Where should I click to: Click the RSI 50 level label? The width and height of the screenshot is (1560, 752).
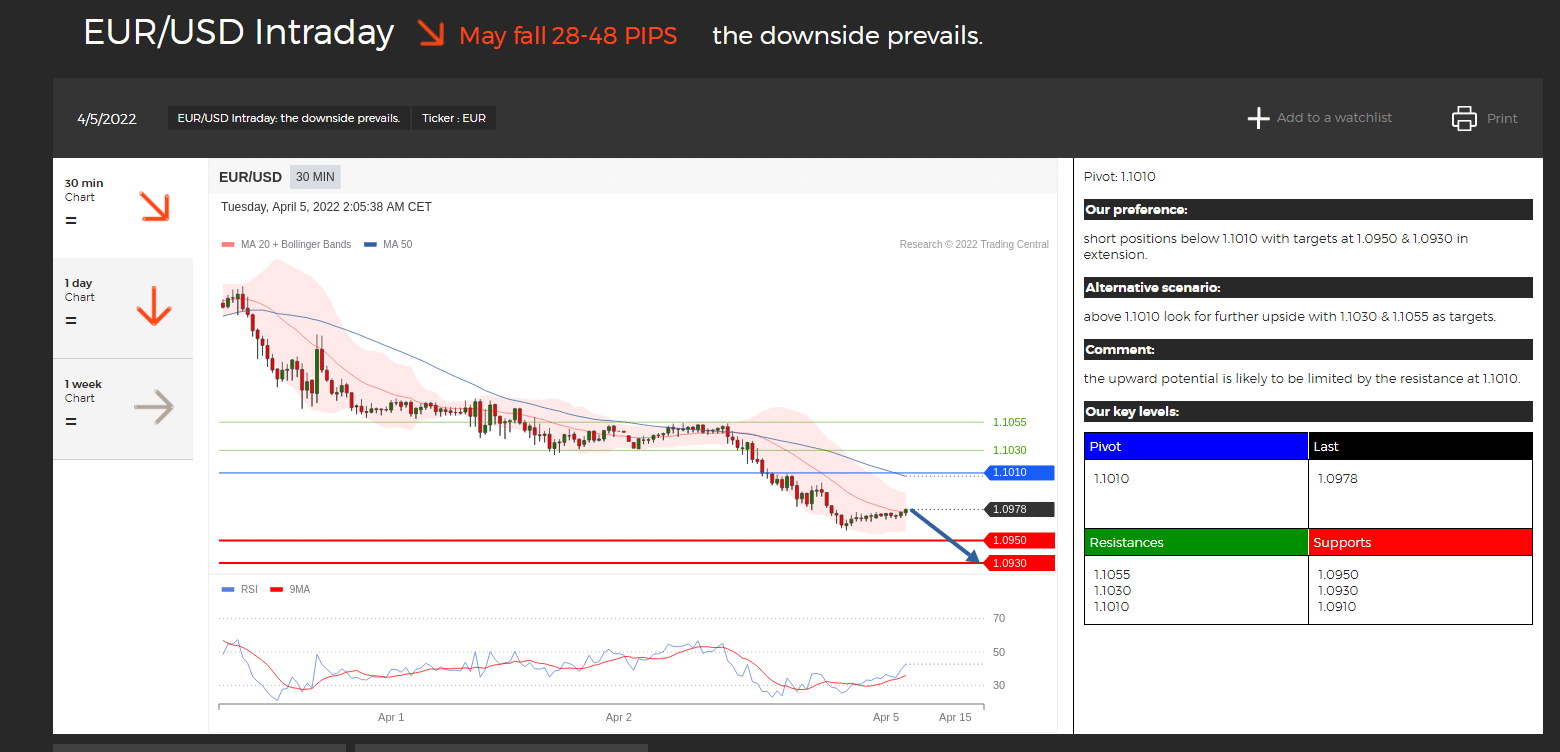(x=999, y=652)
